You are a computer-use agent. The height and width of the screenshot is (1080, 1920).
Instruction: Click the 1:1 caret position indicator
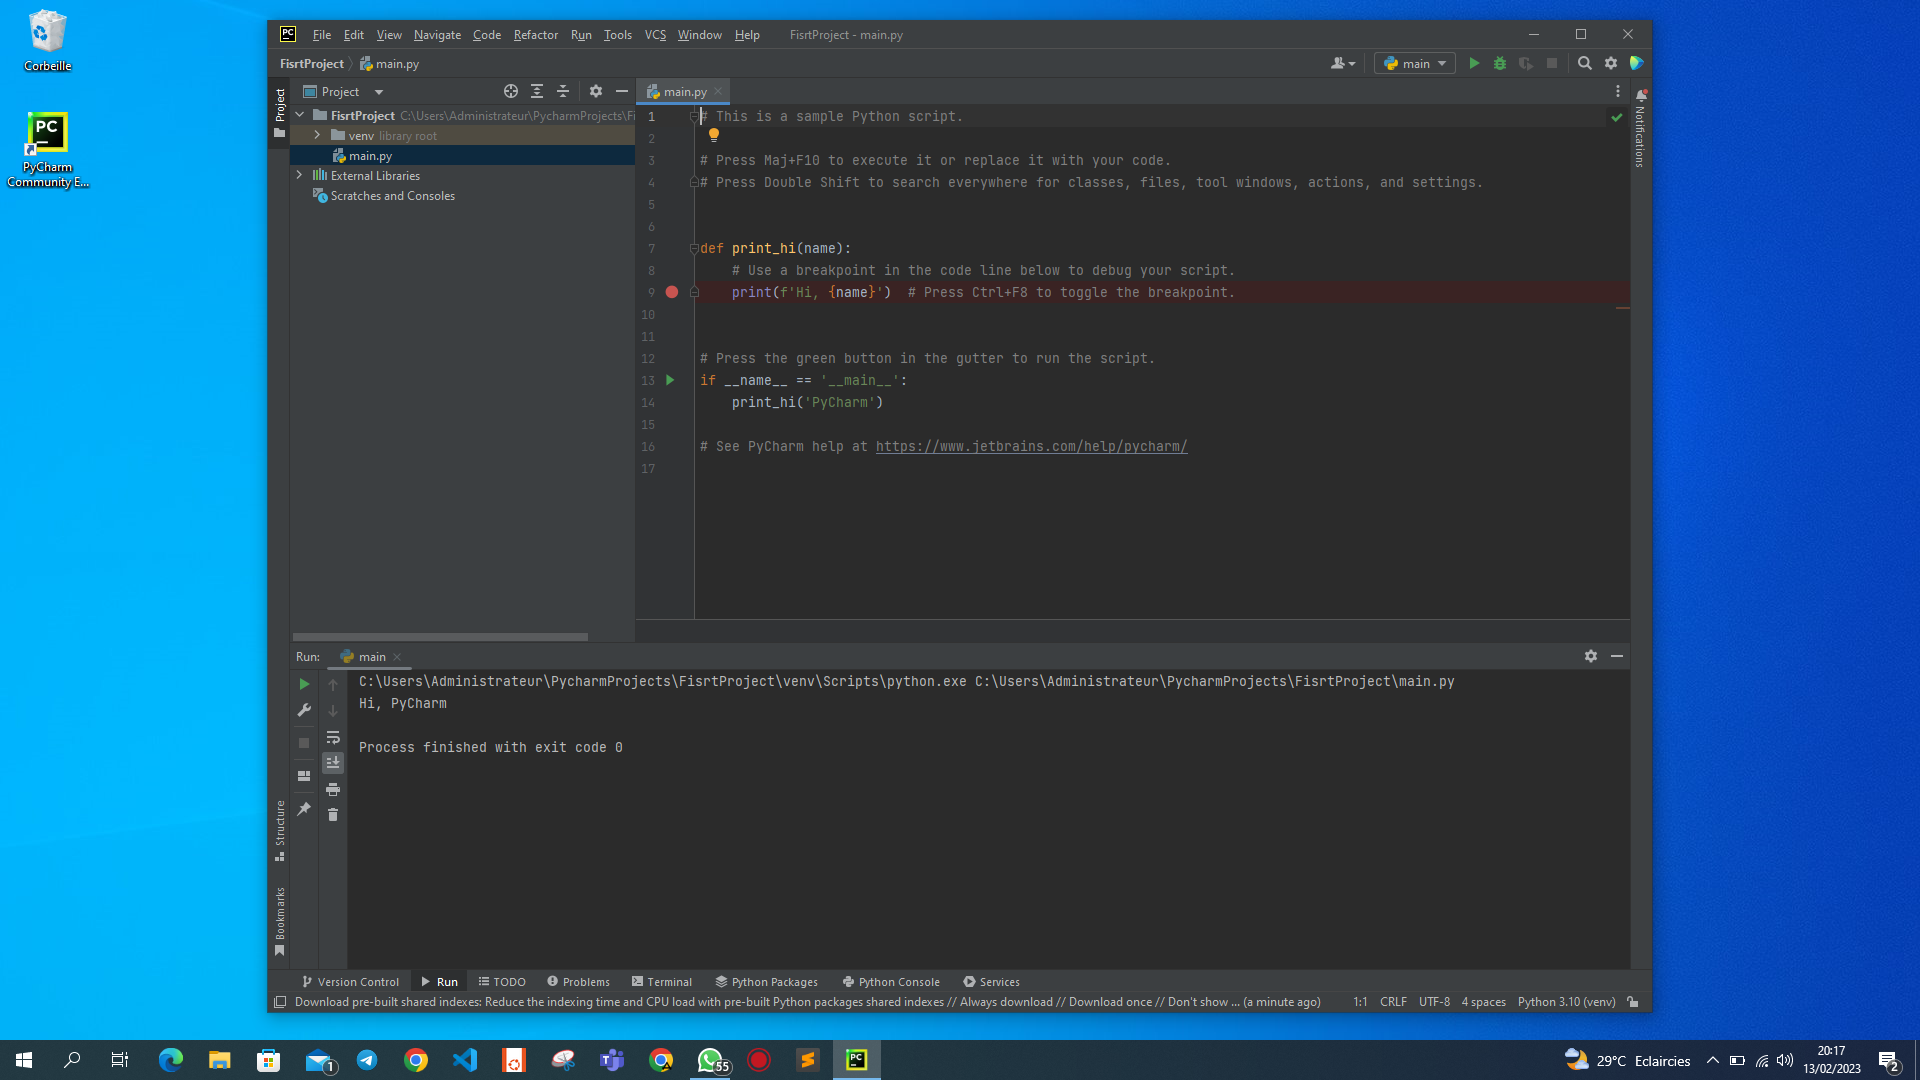point(1360,1002)
